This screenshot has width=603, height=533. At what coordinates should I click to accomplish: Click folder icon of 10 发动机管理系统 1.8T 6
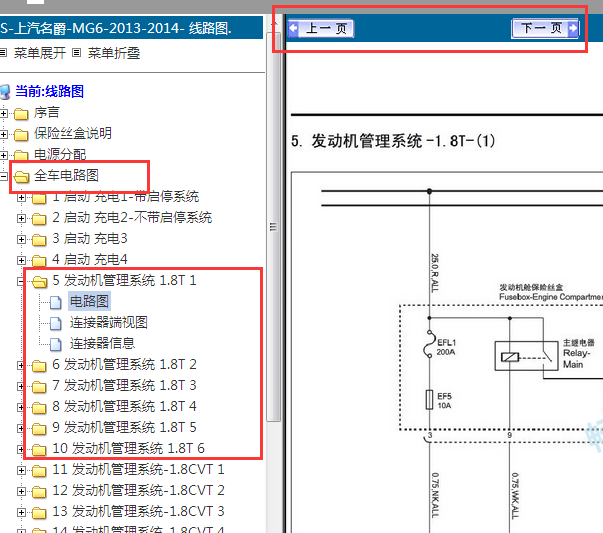[39, 450]
